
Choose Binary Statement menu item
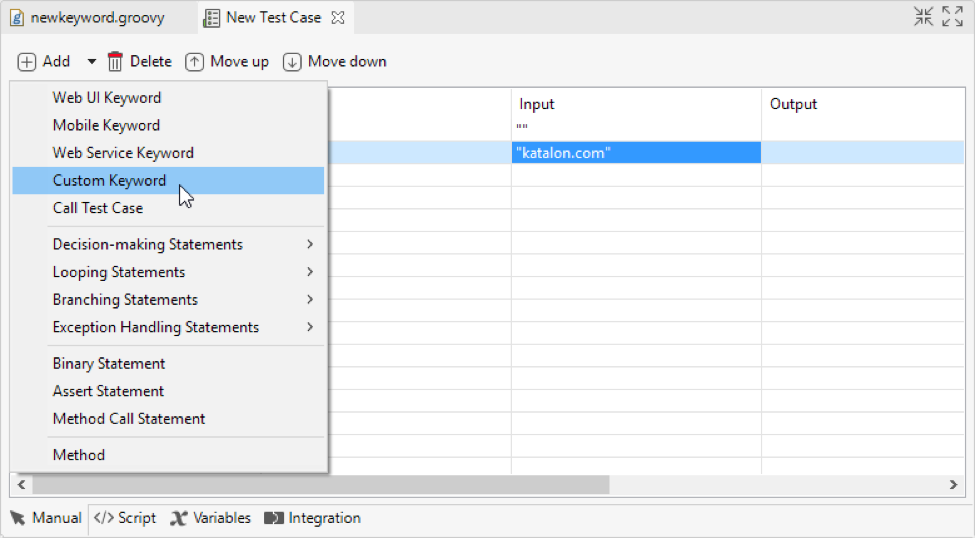click(168, 363)
